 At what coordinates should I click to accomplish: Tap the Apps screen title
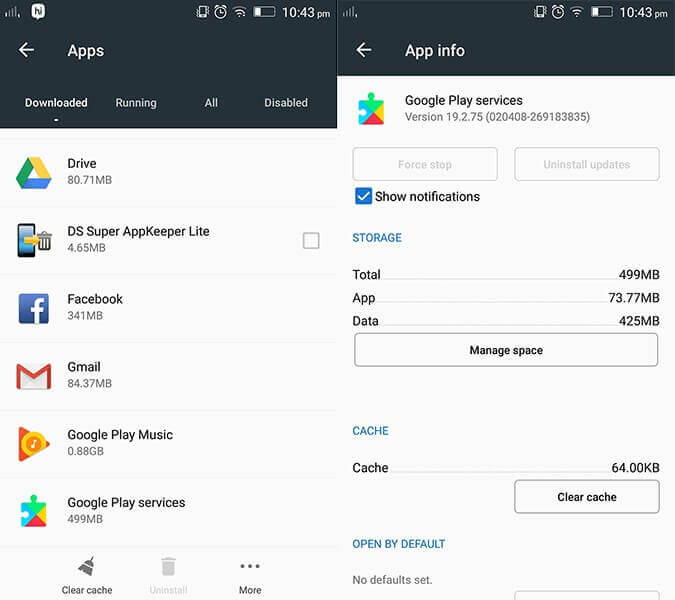pos(86,51)
